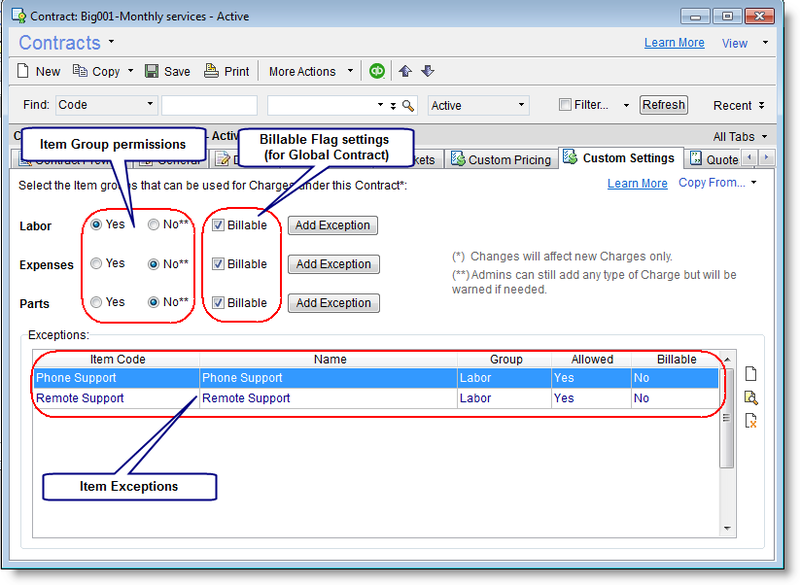The width and height of the screenshot is (800, 585).
Task: Uncheck the Billable checkbox for Labor
Action: 216,225
